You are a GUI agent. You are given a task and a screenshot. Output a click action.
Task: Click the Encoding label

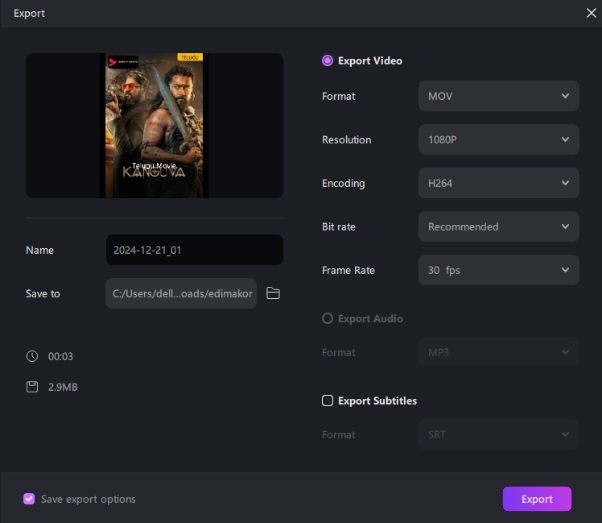tap(344, 184)
